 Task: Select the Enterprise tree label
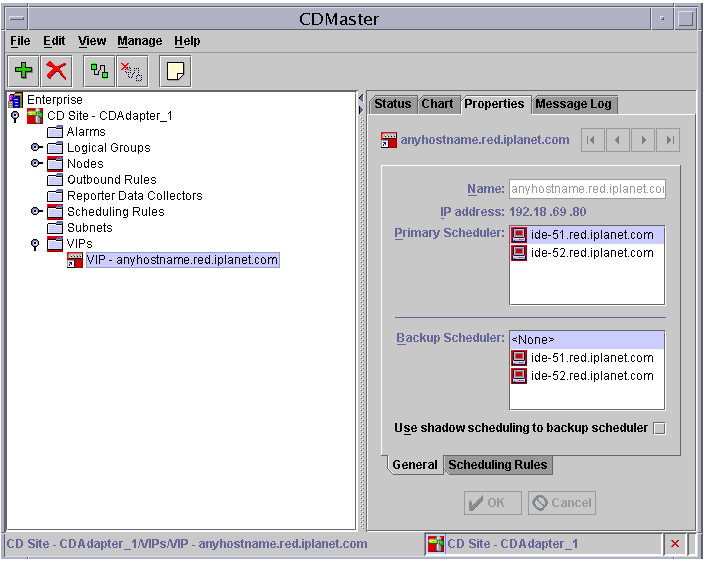[55, 100]
